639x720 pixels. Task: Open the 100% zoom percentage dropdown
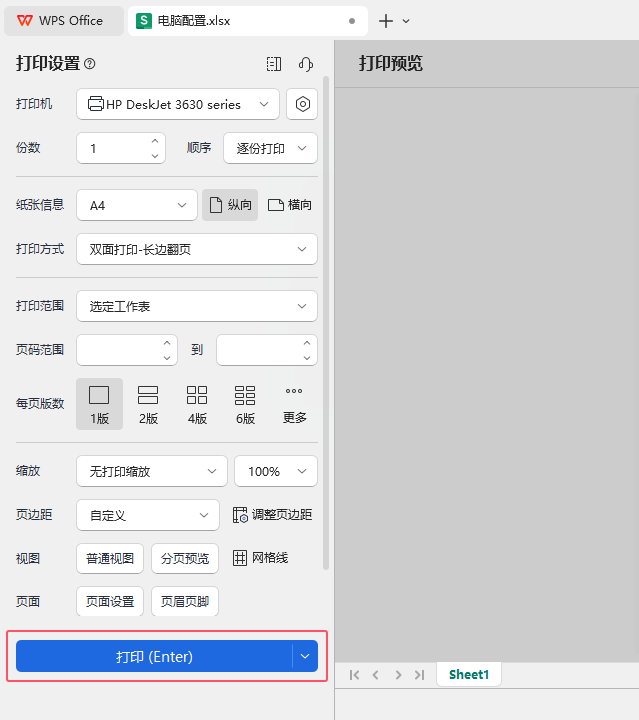click(276, 471)
